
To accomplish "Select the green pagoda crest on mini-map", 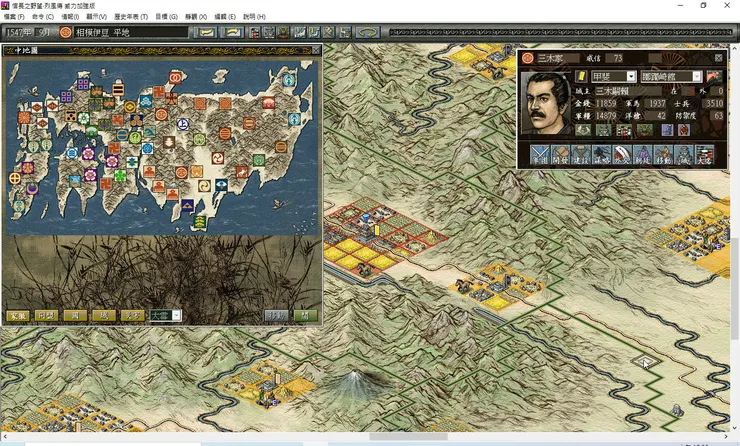I will point(200,222).
